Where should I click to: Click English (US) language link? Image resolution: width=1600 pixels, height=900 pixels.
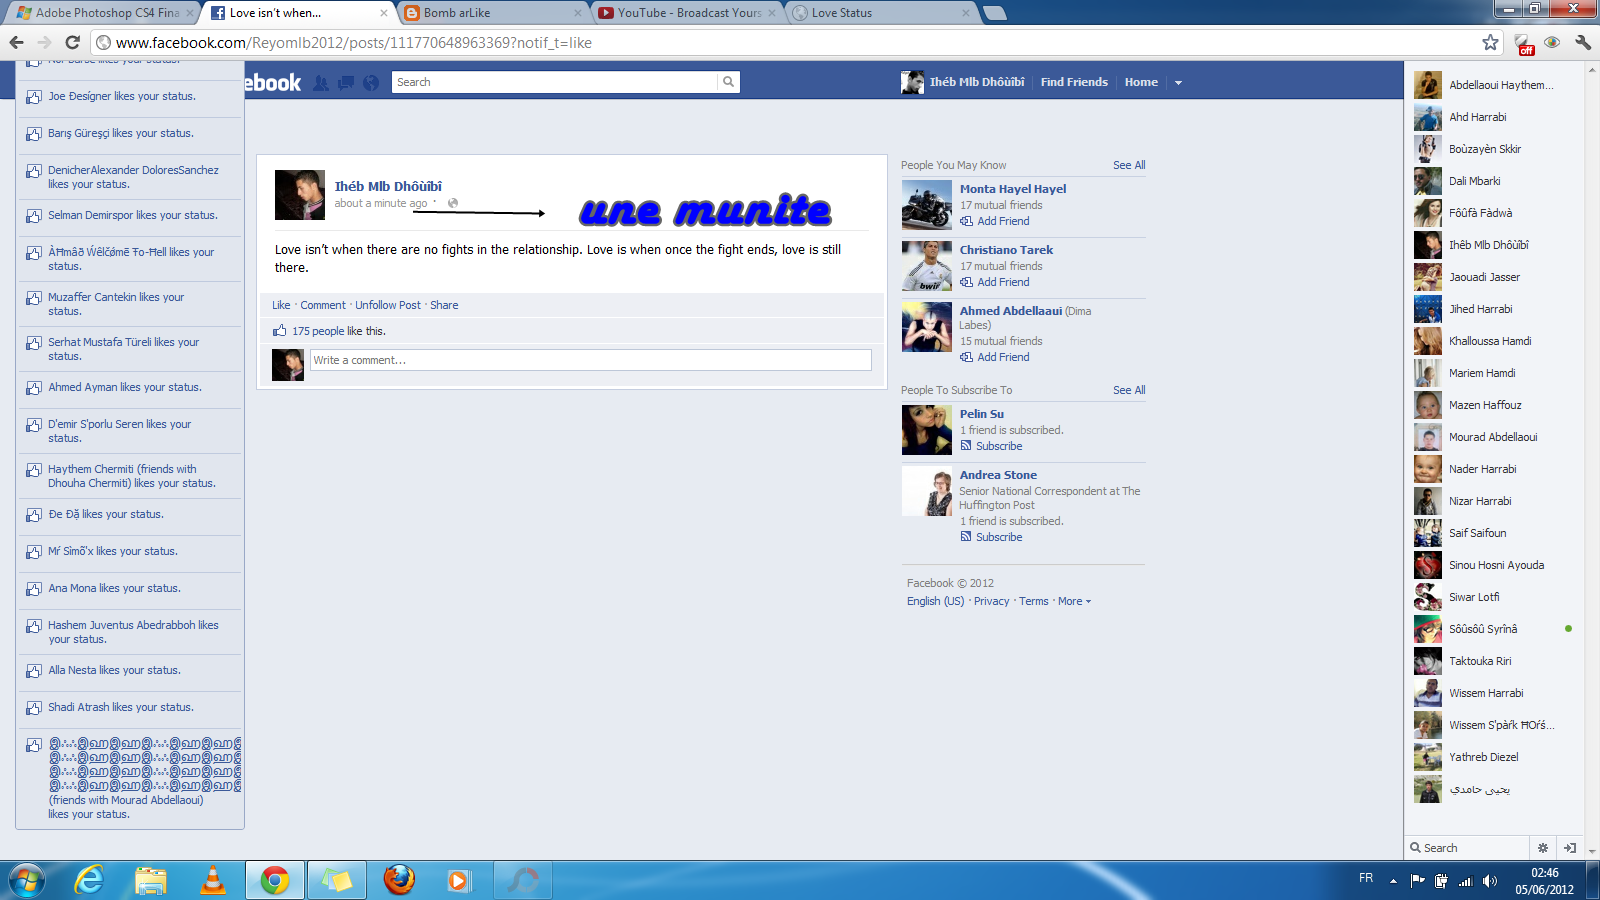coord(936,601)
